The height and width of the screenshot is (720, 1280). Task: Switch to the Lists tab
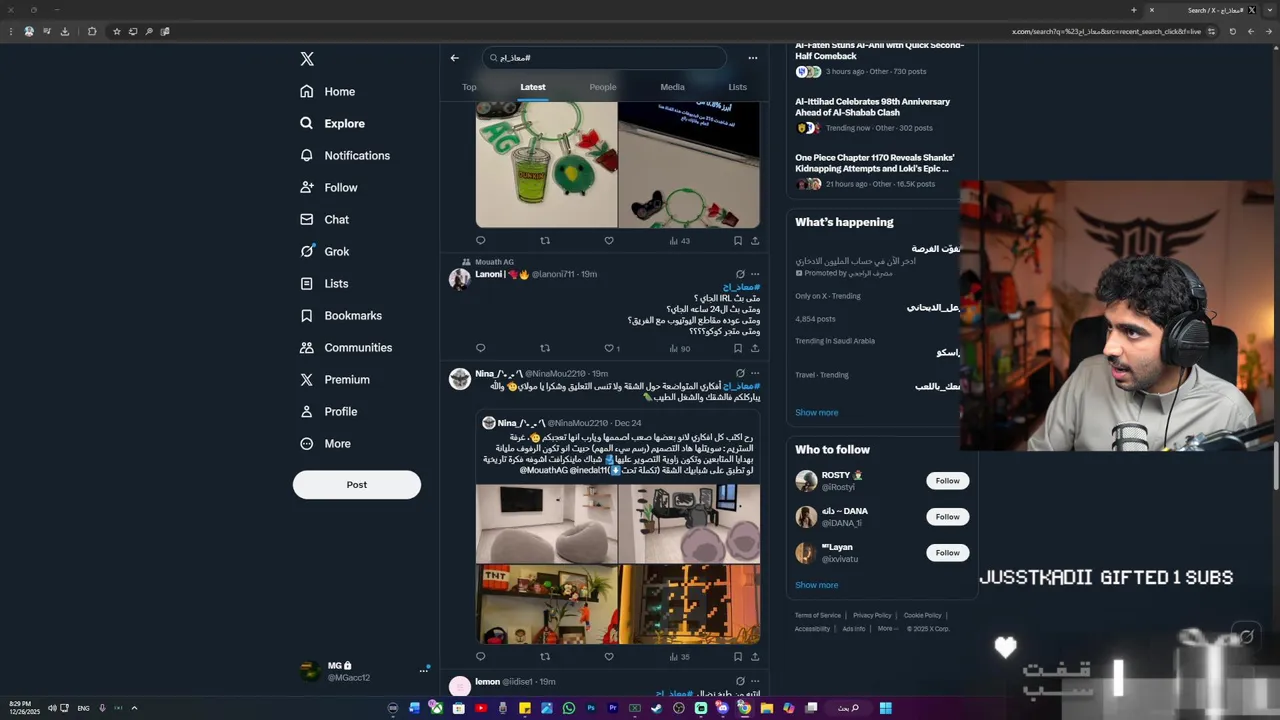point(738,87)
